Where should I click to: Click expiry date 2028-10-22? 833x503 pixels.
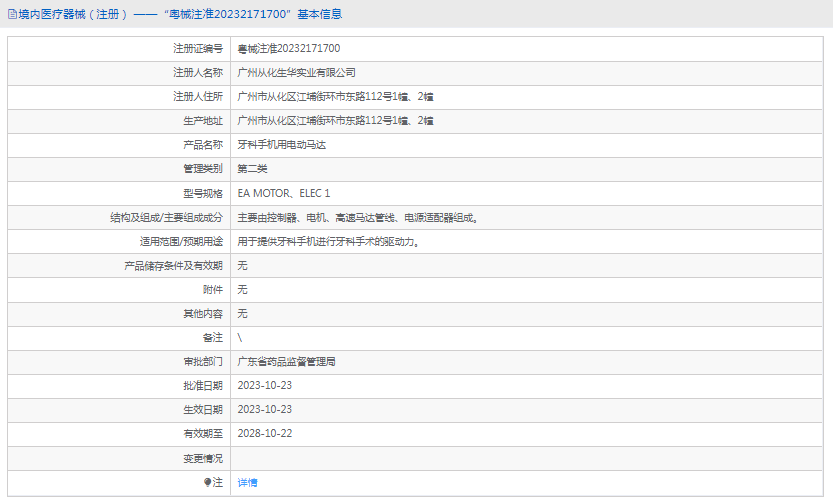(x=265, y=433)
